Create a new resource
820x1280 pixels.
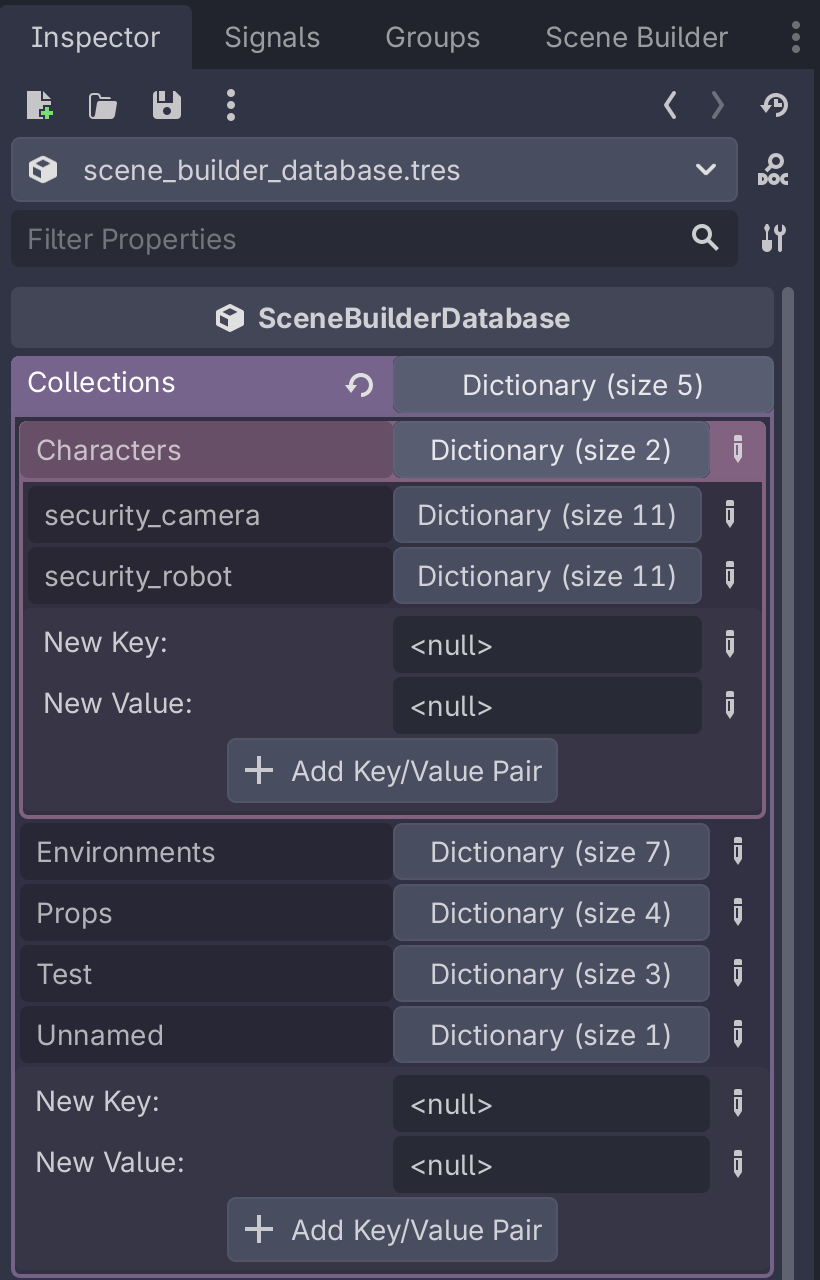click(x=36, y=104)
